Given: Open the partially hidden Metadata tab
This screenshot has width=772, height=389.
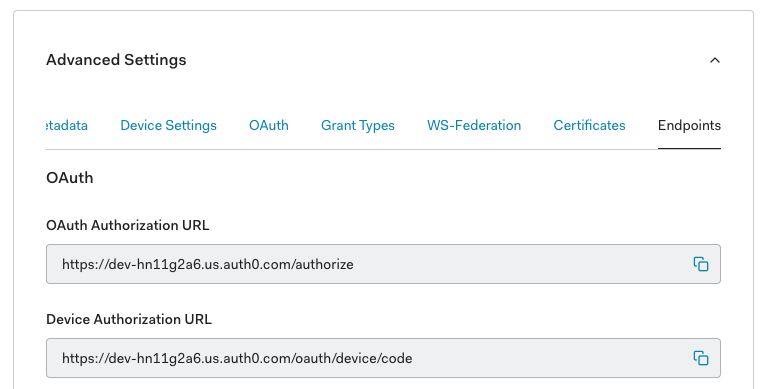Looking at the screenshot, I should click(x=67, y=126).
